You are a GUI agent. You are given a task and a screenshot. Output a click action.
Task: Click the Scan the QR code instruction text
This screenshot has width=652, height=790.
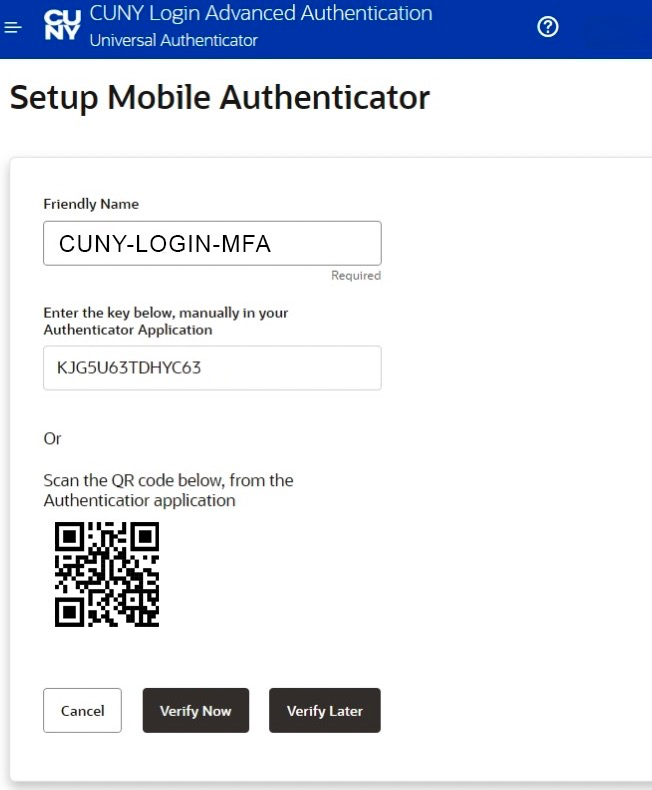tap(168, 490)
